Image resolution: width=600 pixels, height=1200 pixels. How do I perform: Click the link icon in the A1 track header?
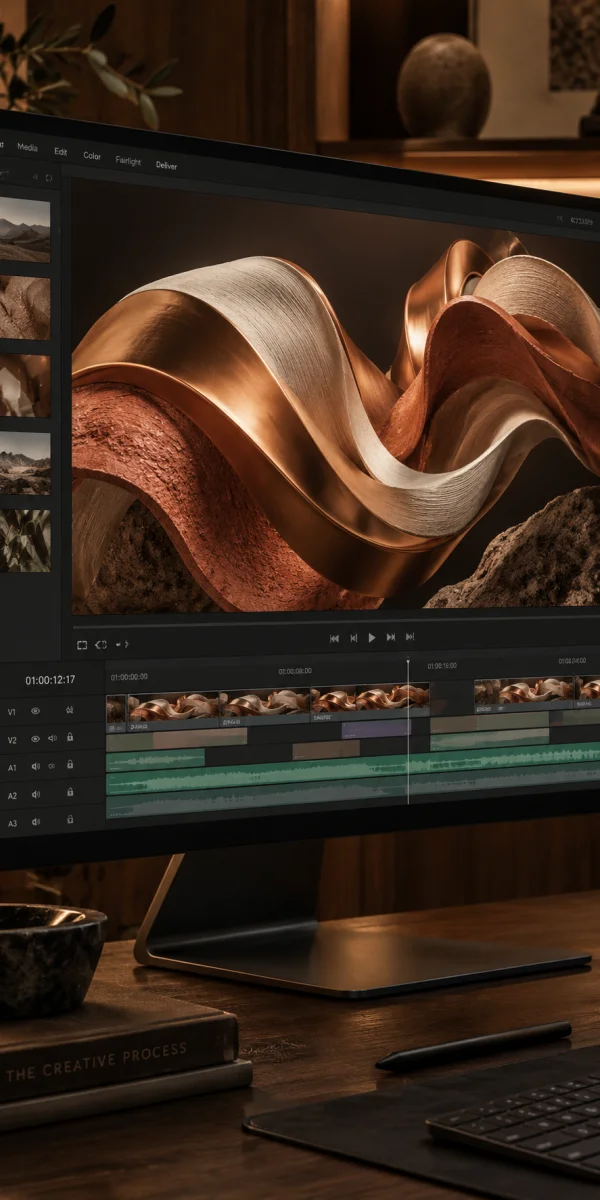click(52, 766)
